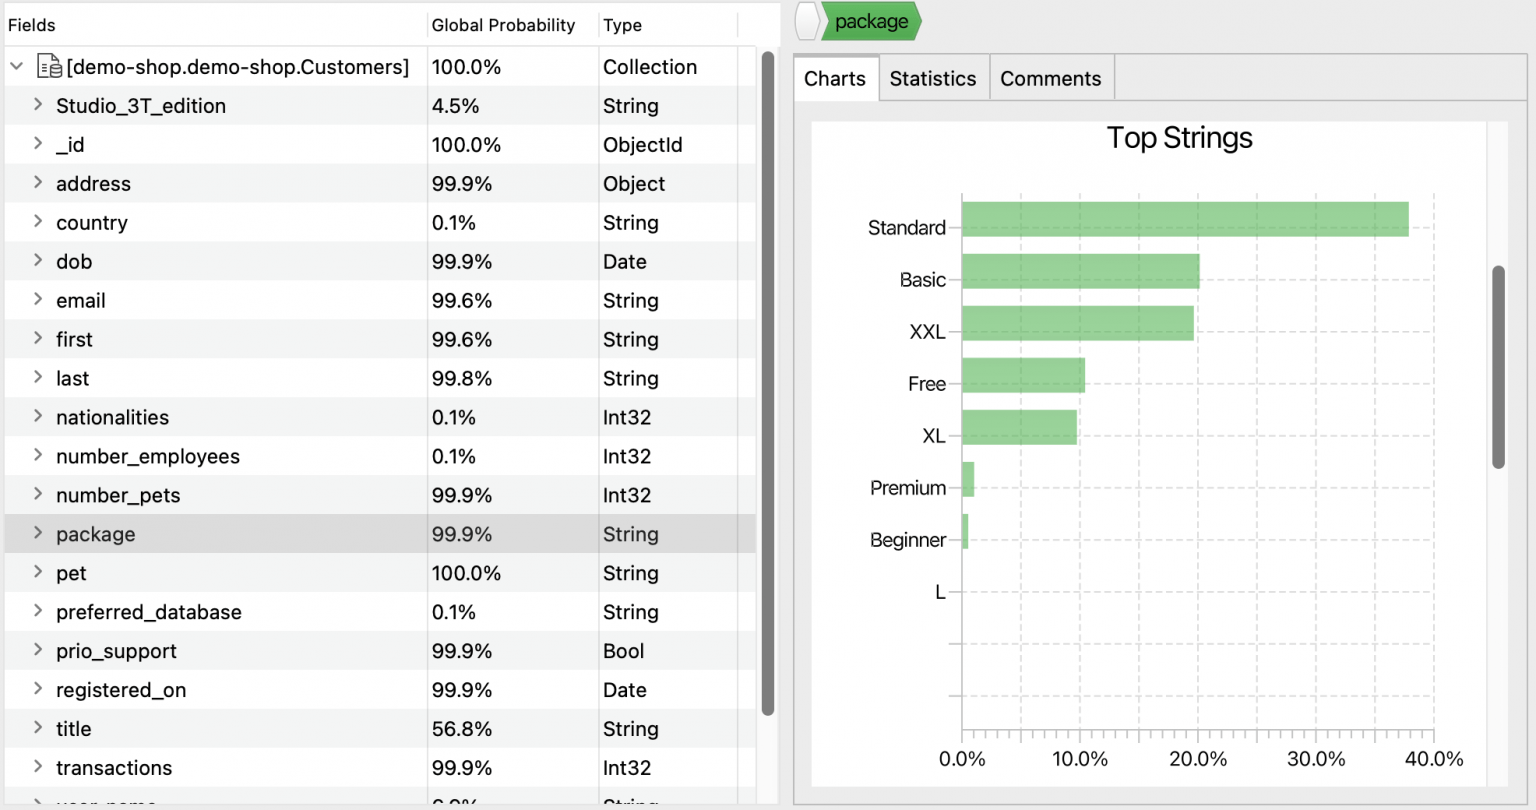Switch to the Statistics tab
Viewport: 1536px width, 810px height.
tap(932, 78)
